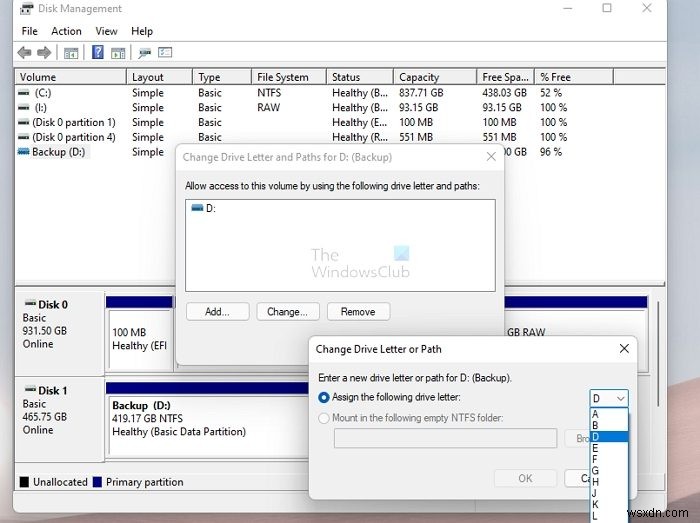This screenshot has width=700, height=523.
Task: Click the Primary partition blue legend swatch
Action: pos(97,482)
